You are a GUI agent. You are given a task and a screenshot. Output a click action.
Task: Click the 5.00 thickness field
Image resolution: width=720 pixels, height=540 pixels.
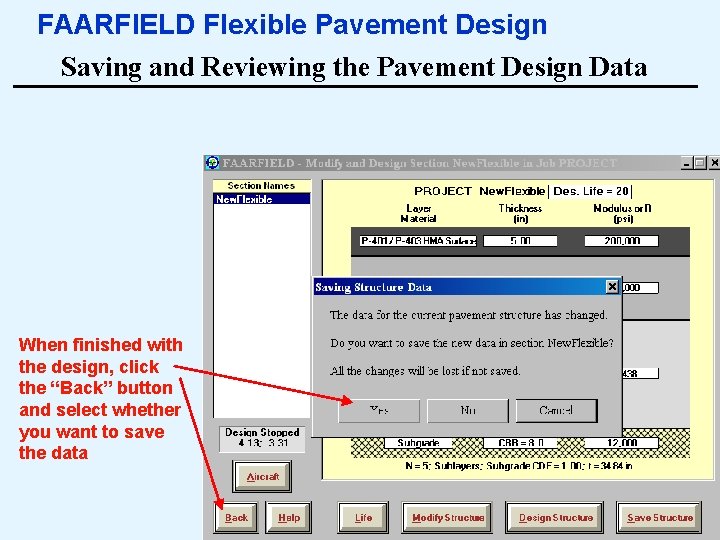coord(520,241)
